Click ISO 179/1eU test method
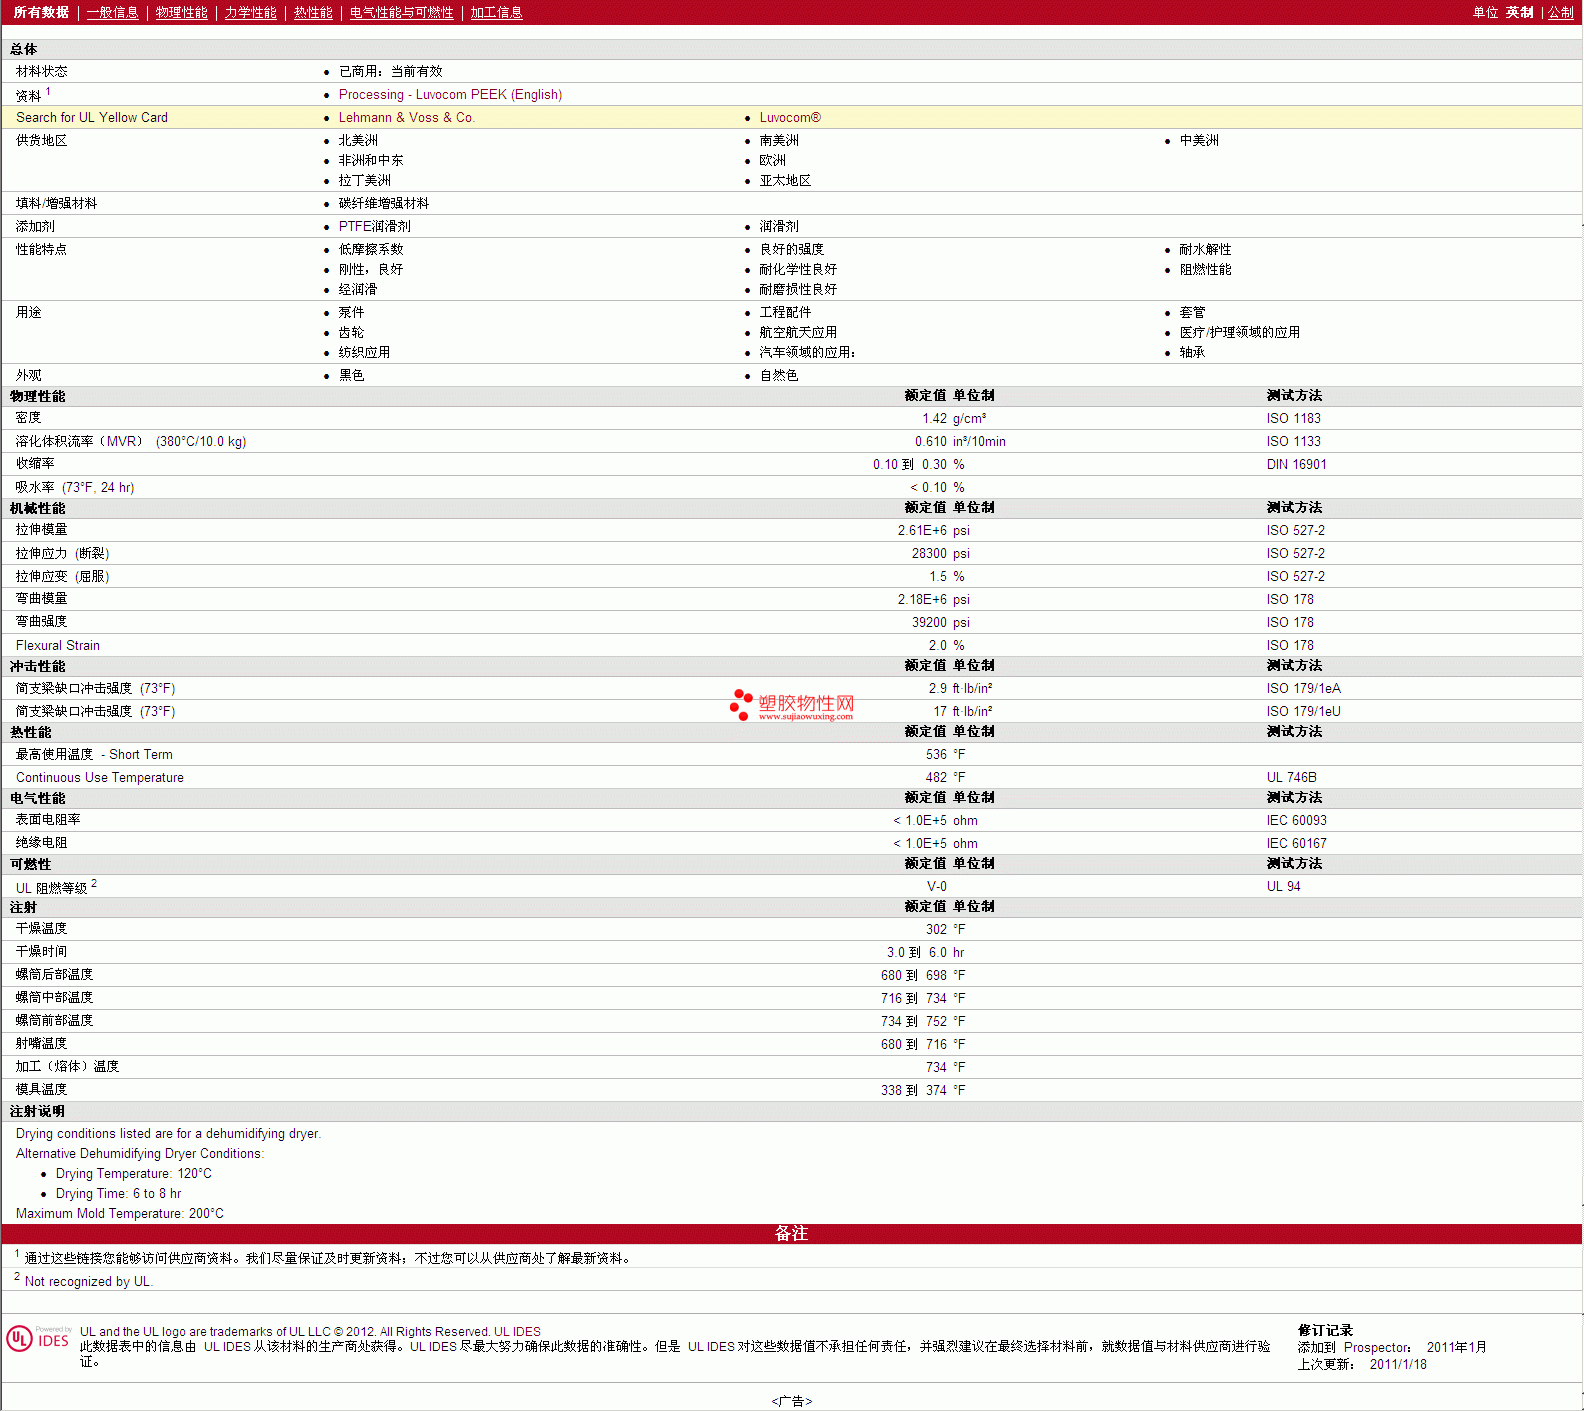Viewport: 1584px width, 1411px height. point(1303,711)
